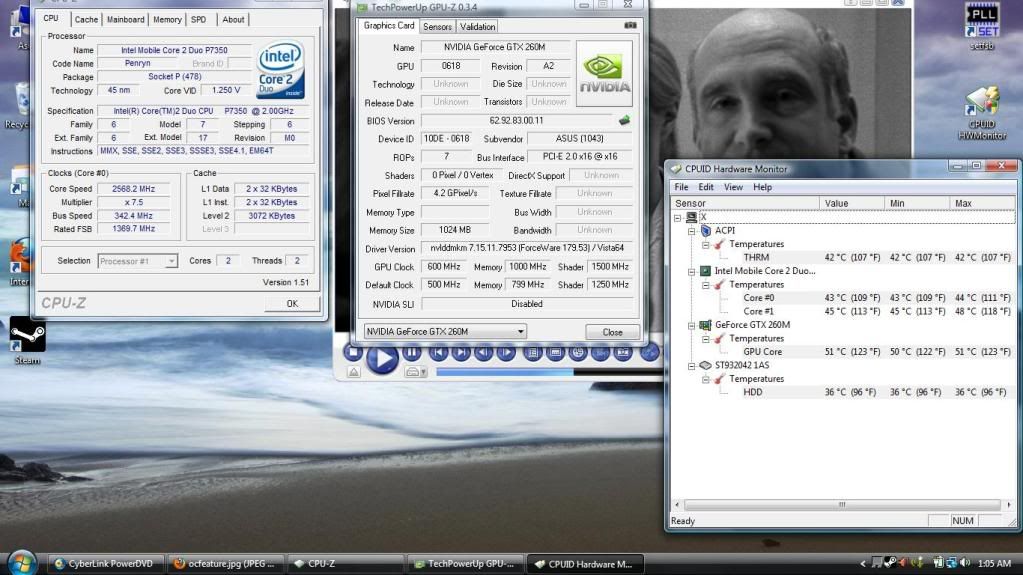Click the root computer icon in Hardware Monitor
This screenshot has width=1023, height=575.
tap(692, 217)
